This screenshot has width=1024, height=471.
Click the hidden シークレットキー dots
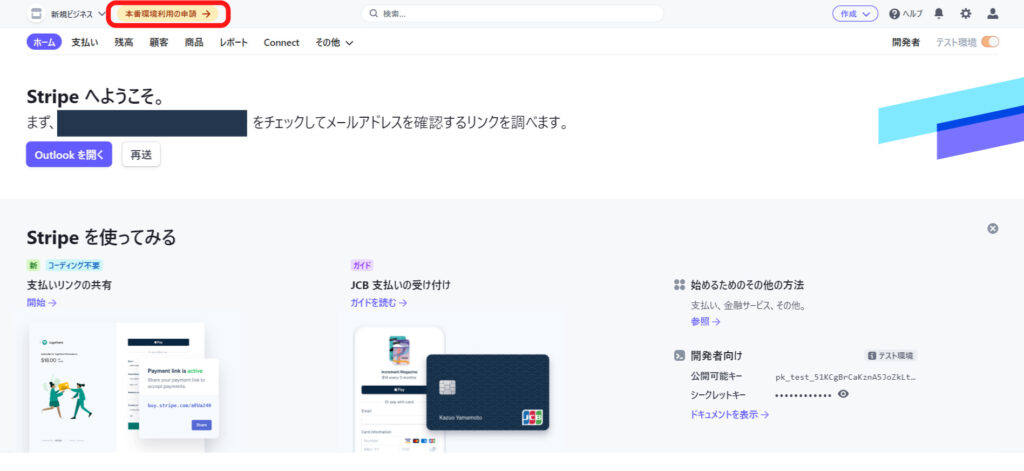(x=803, y=395)
